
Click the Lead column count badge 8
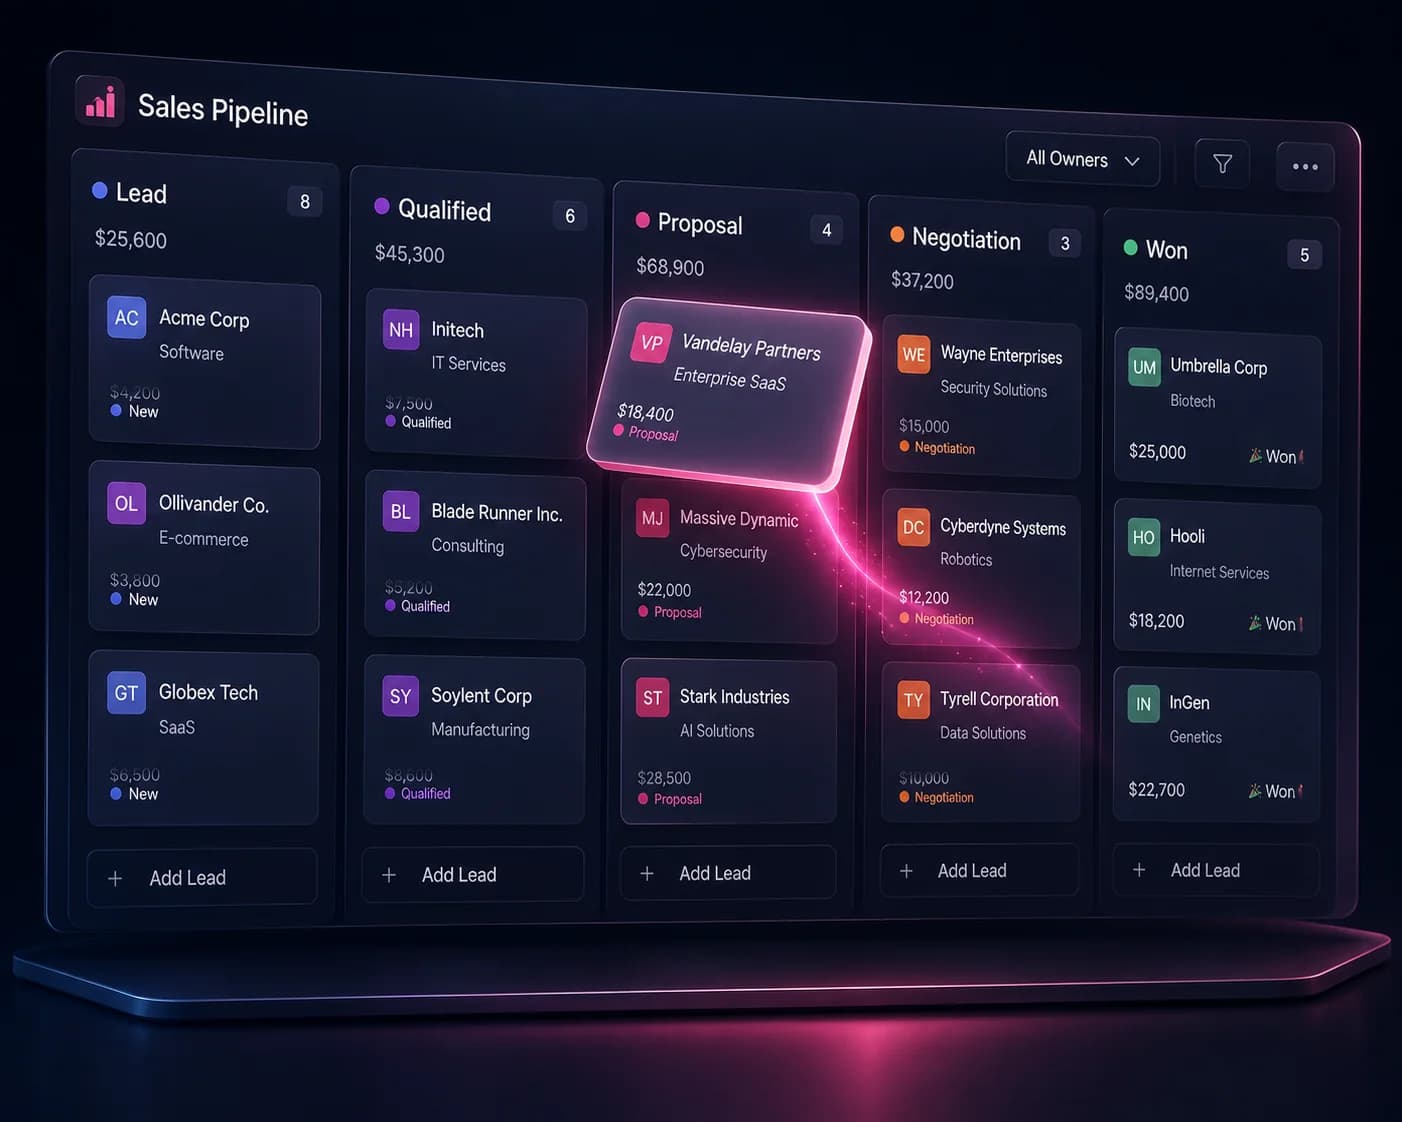[x=305, y=201]
